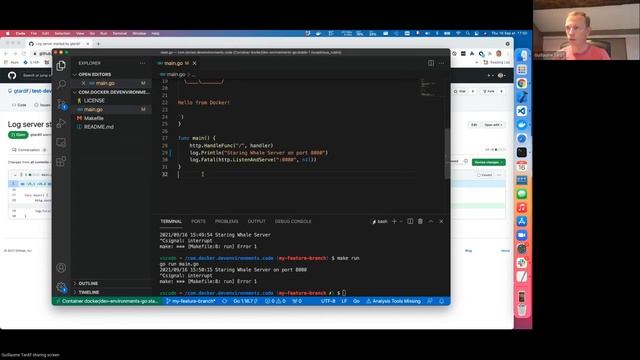The image size is (640, 360).
Task: Switch to the Ports tab
Action: pos(198,221)
